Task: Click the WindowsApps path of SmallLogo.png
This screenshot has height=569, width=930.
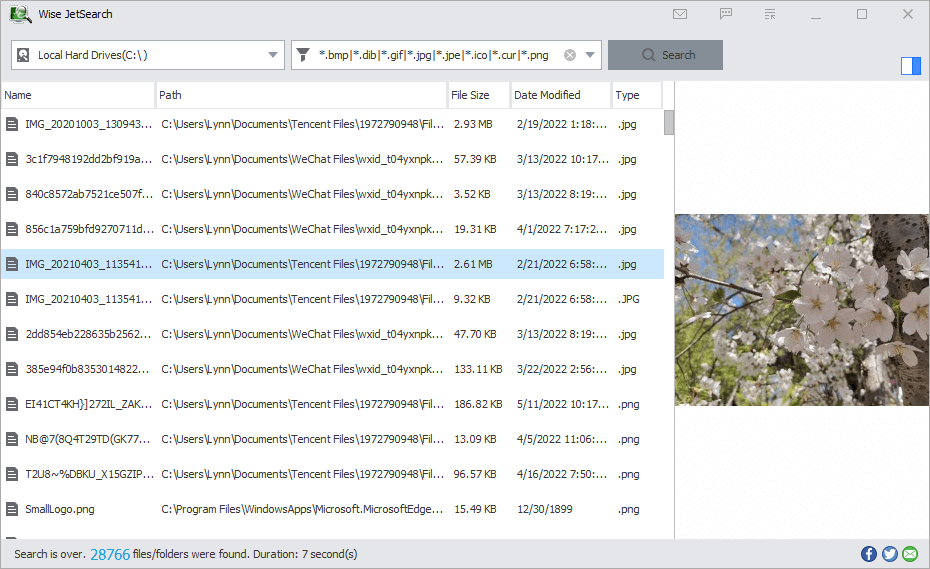Action: (x=302, y=509)
